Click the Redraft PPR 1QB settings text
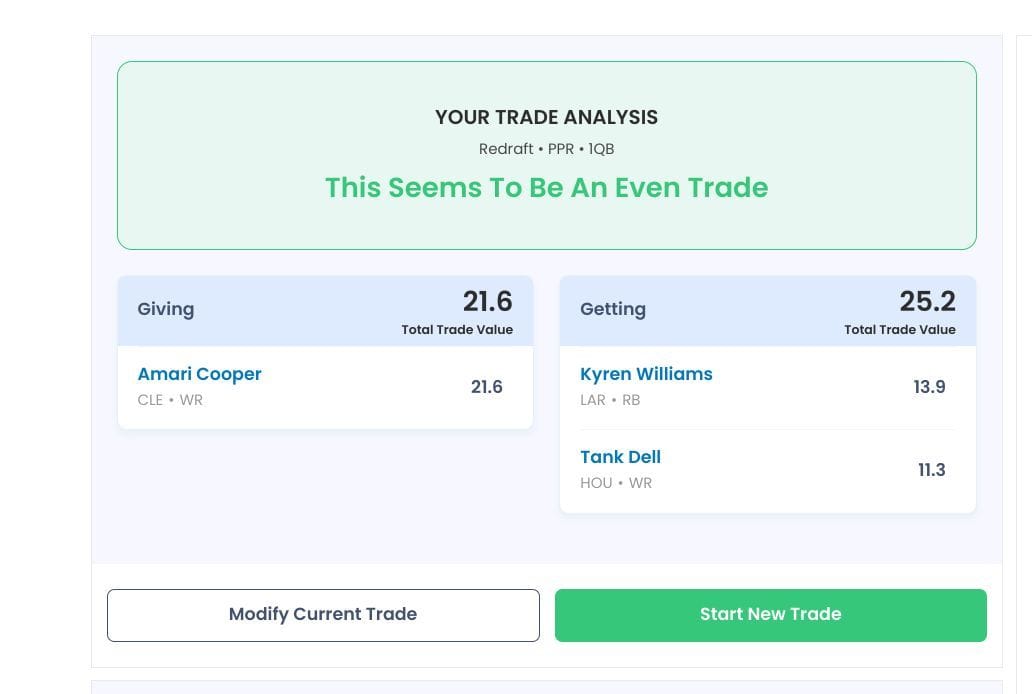 click(546, 148)
